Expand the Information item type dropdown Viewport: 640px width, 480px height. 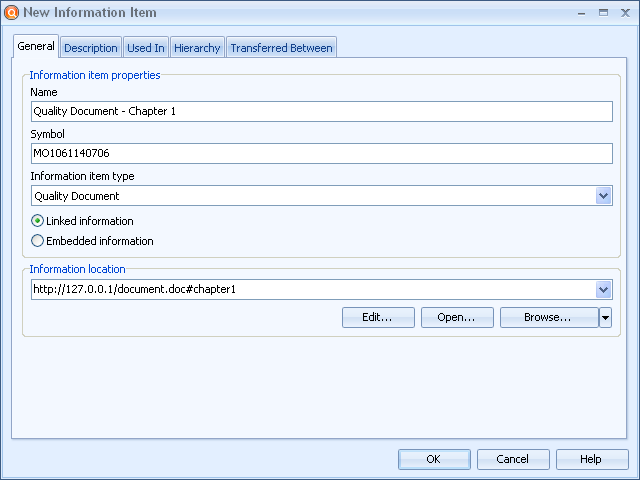pyautogui.click(x=603, y=196)
